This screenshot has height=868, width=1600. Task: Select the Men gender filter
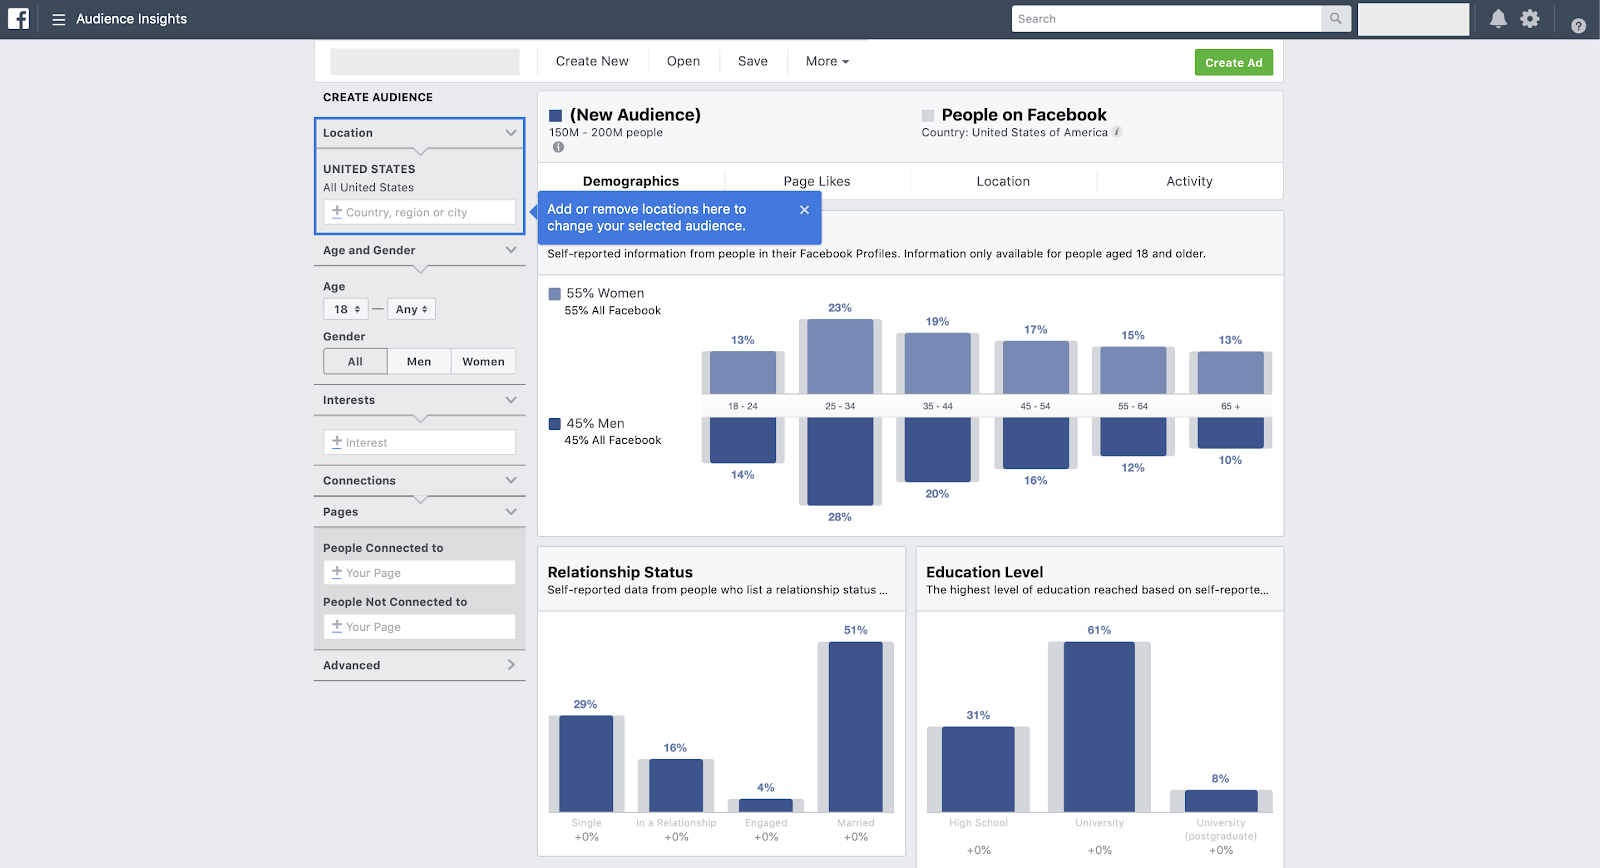click(419, 362)
